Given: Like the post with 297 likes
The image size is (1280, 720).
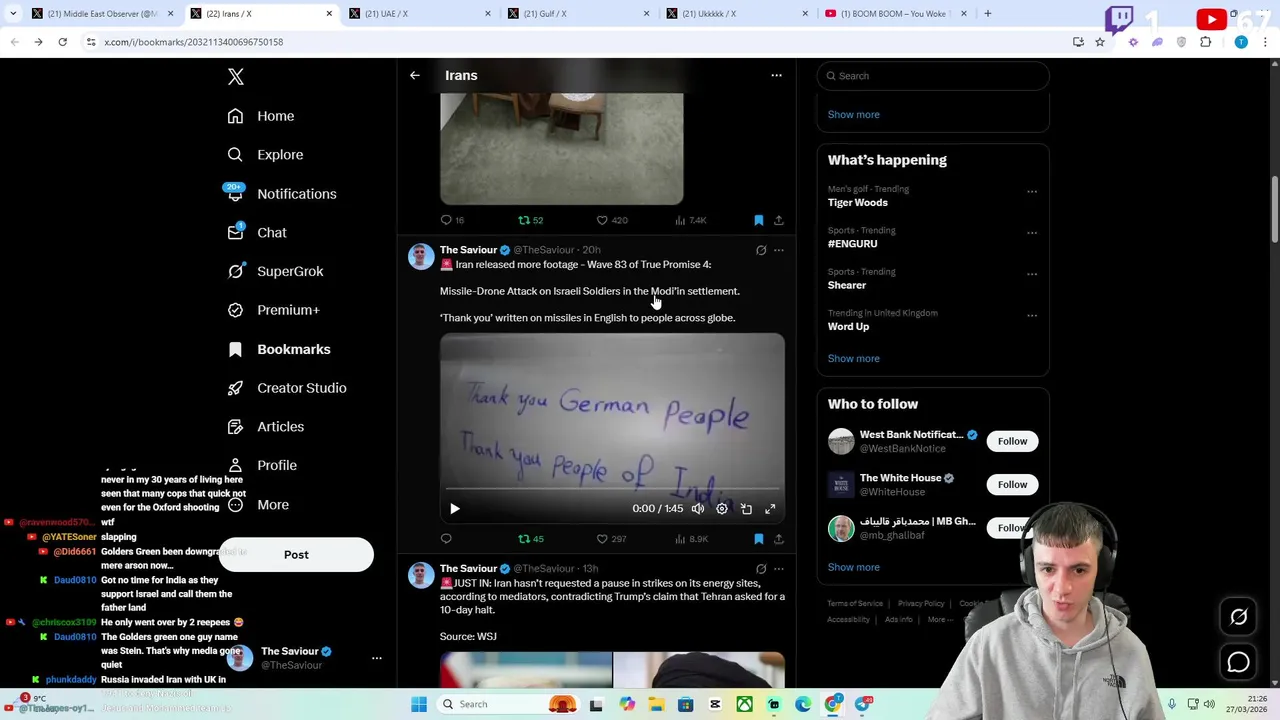Looking at the screenshot, I should [611, 539].
